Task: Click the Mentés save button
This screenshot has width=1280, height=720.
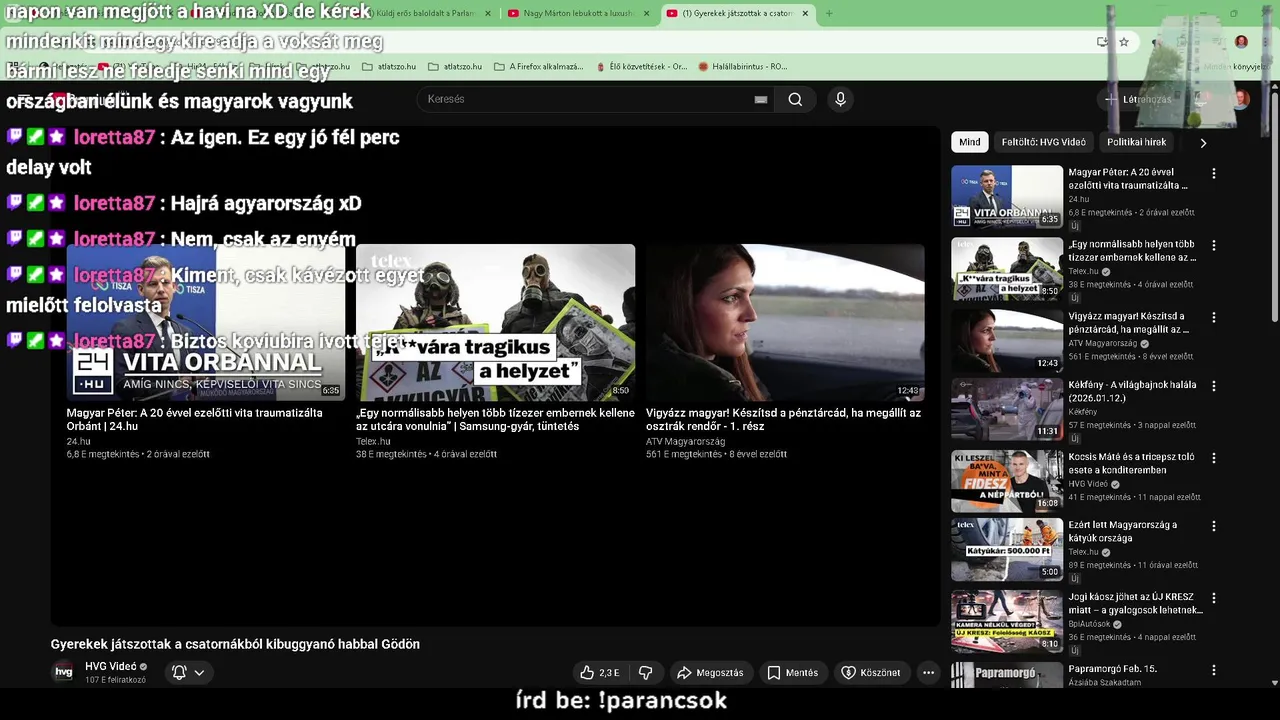Action: coord(792,673)
